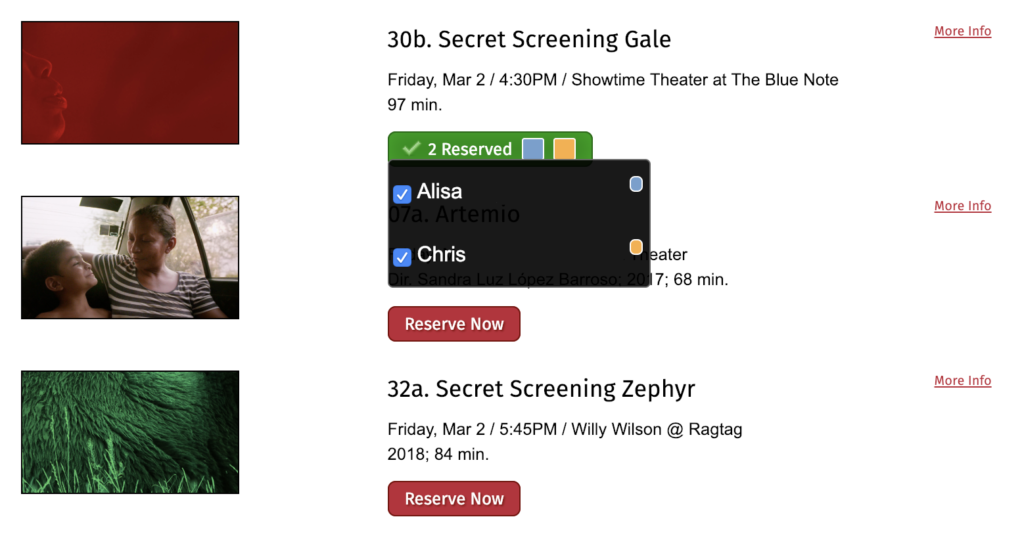Viewport: 1024px width, 540px height.
Task: Click the blue square on the 2 Reserved button
Action: 533,148
